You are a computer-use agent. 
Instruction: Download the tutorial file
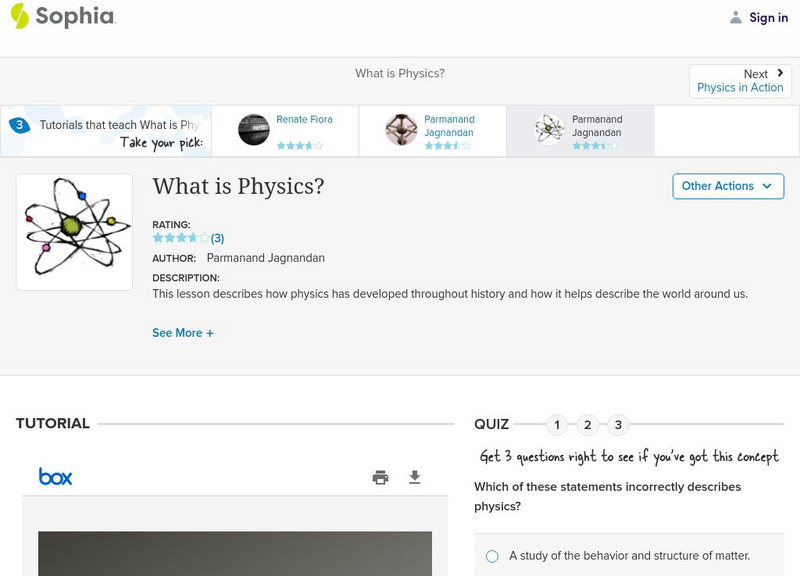click(x=415, y=477)
